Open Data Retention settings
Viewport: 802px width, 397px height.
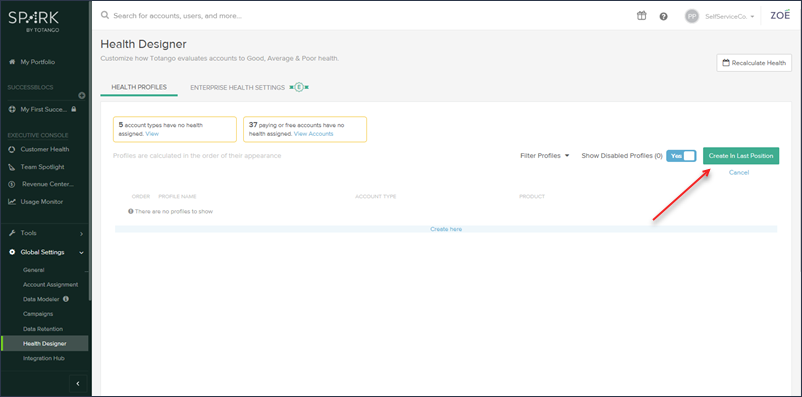[43, 329]
